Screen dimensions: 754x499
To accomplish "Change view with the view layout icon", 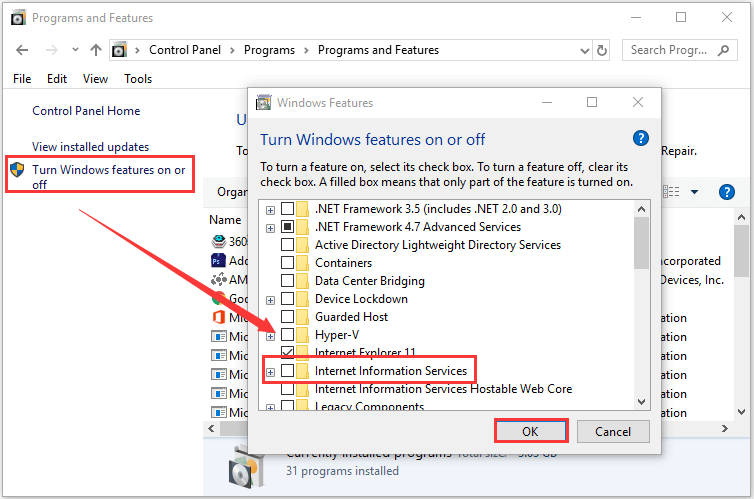I will (671, 192).
